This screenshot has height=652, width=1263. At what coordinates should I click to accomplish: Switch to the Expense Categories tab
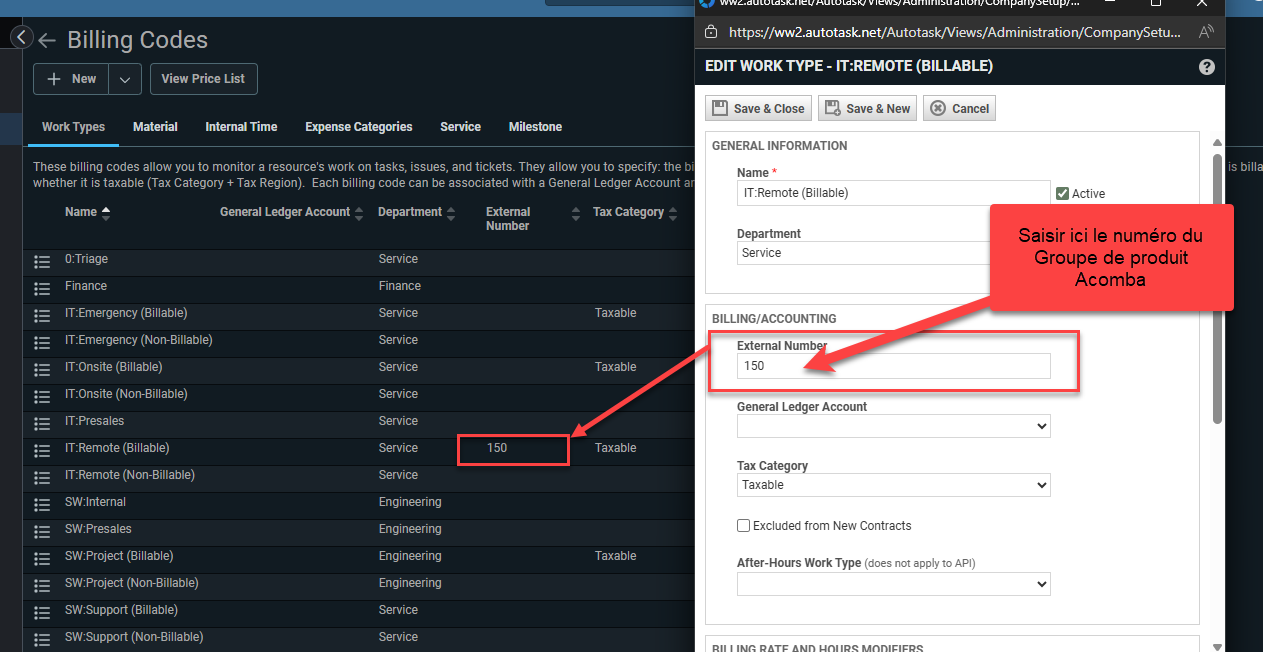[x=359, y=127]
